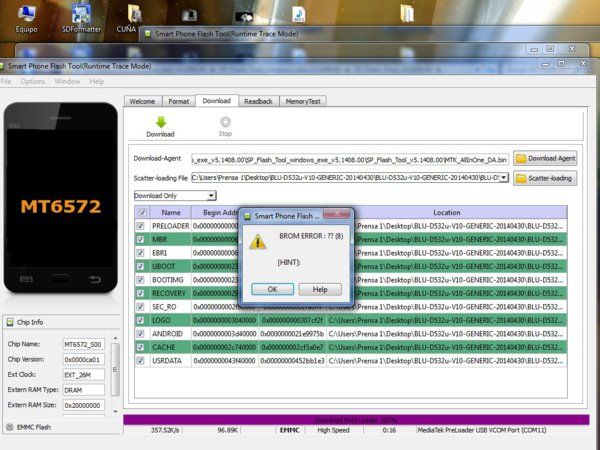Open the SDFormatter desktop shortcut
This screenshot has height=450, width=600.
tap(81, 18)
